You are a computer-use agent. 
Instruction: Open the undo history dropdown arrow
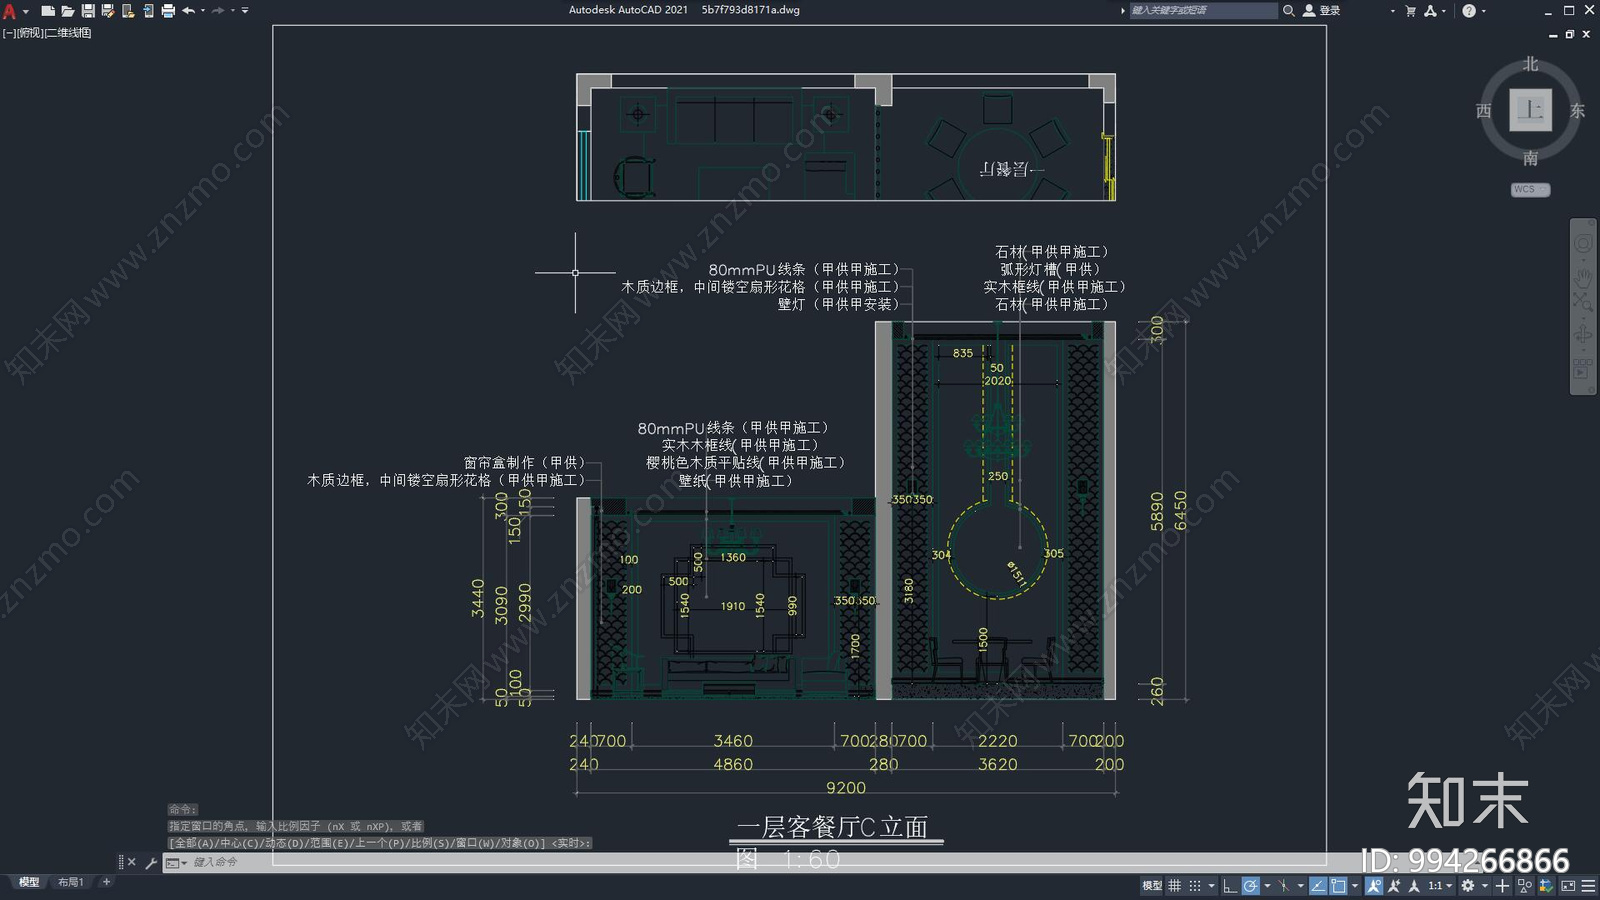pyautogui.click(x=203, y=11)
